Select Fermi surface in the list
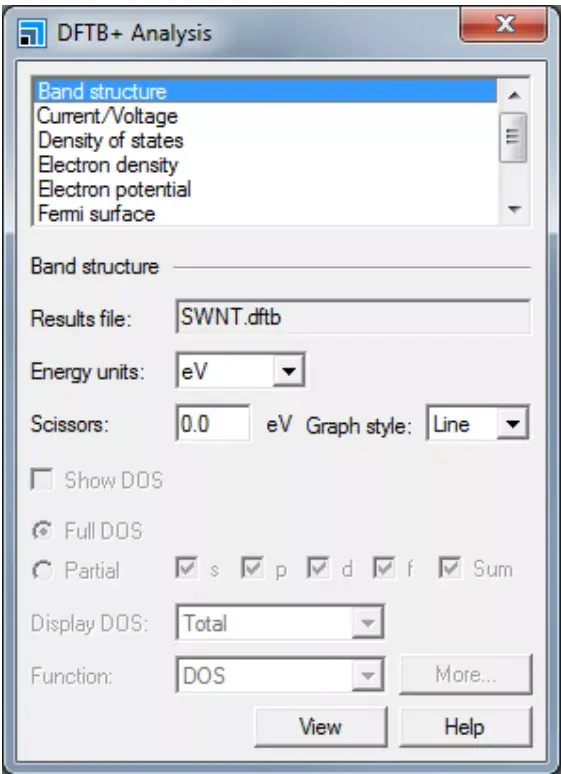 pos(266,214)
